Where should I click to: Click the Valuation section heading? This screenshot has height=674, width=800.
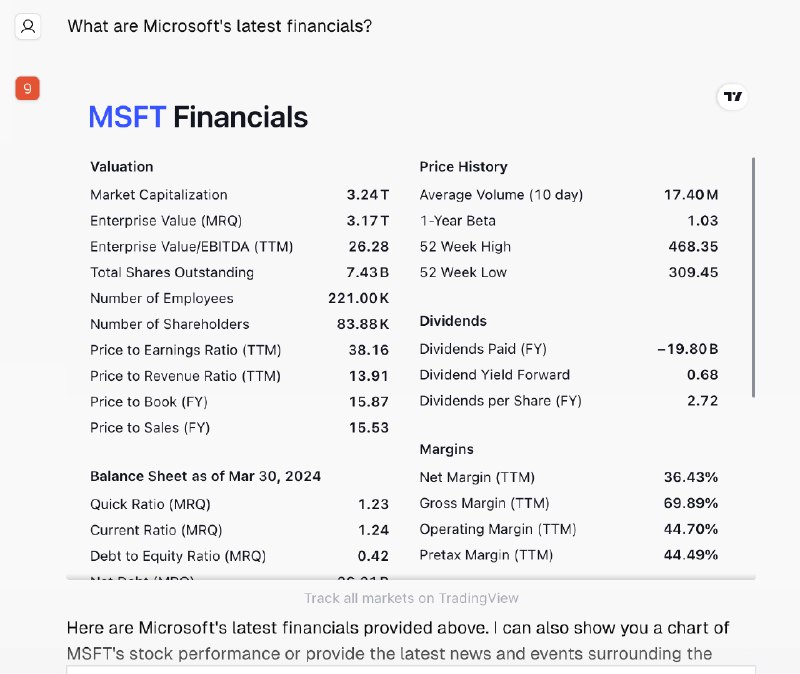(x=121, y=167)
